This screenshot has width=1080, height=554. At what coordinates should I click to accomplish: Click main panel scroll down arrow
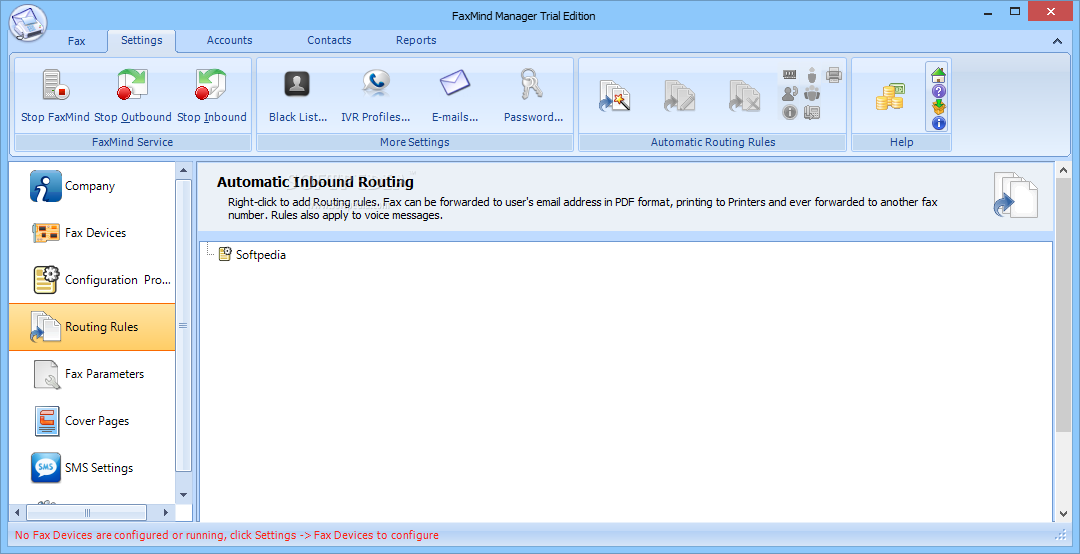(1063, 513)
